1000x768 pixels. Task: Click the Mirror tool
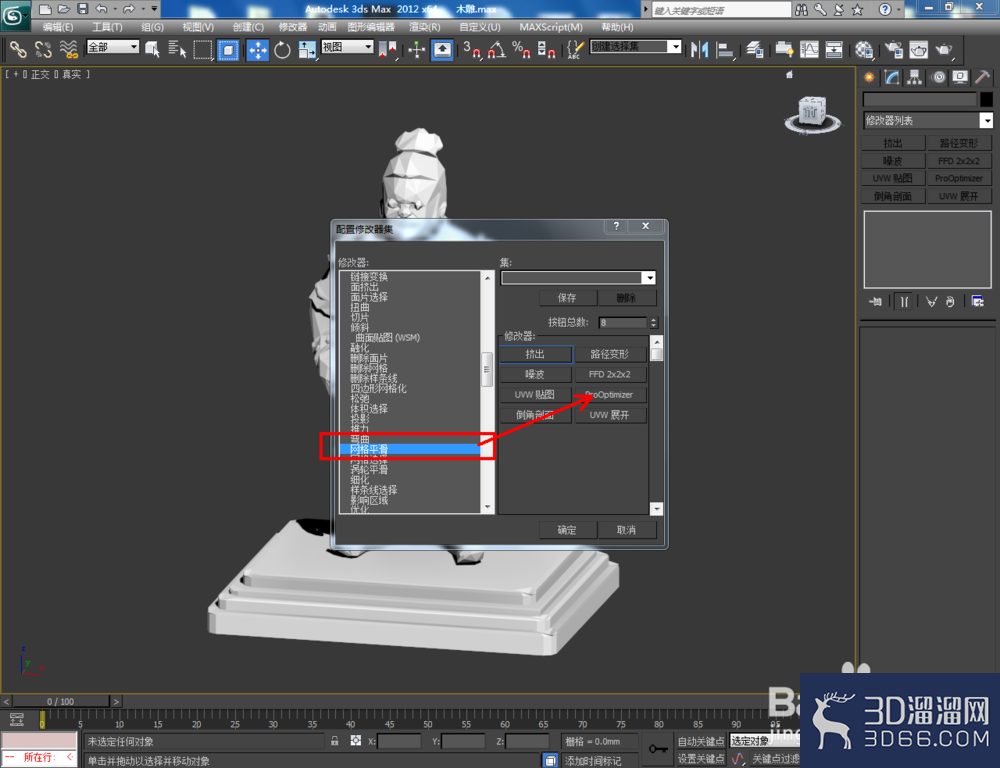pos(700,49)
